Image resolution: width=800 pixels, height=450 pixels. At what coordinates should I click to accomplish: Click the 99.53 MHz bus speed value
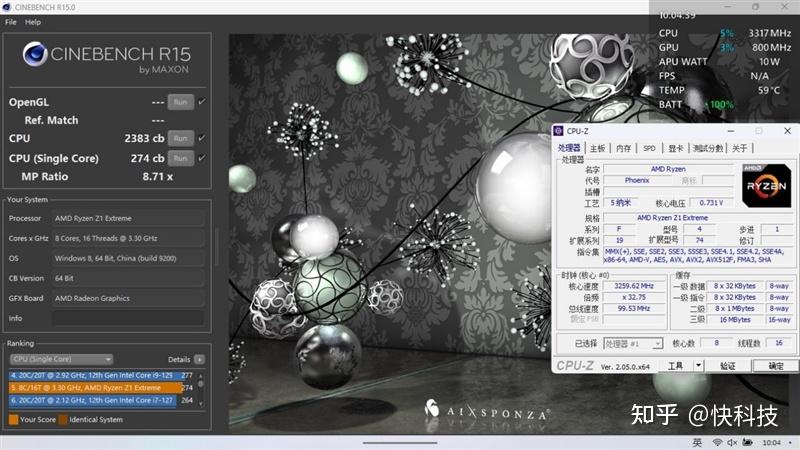pos(634,309)
